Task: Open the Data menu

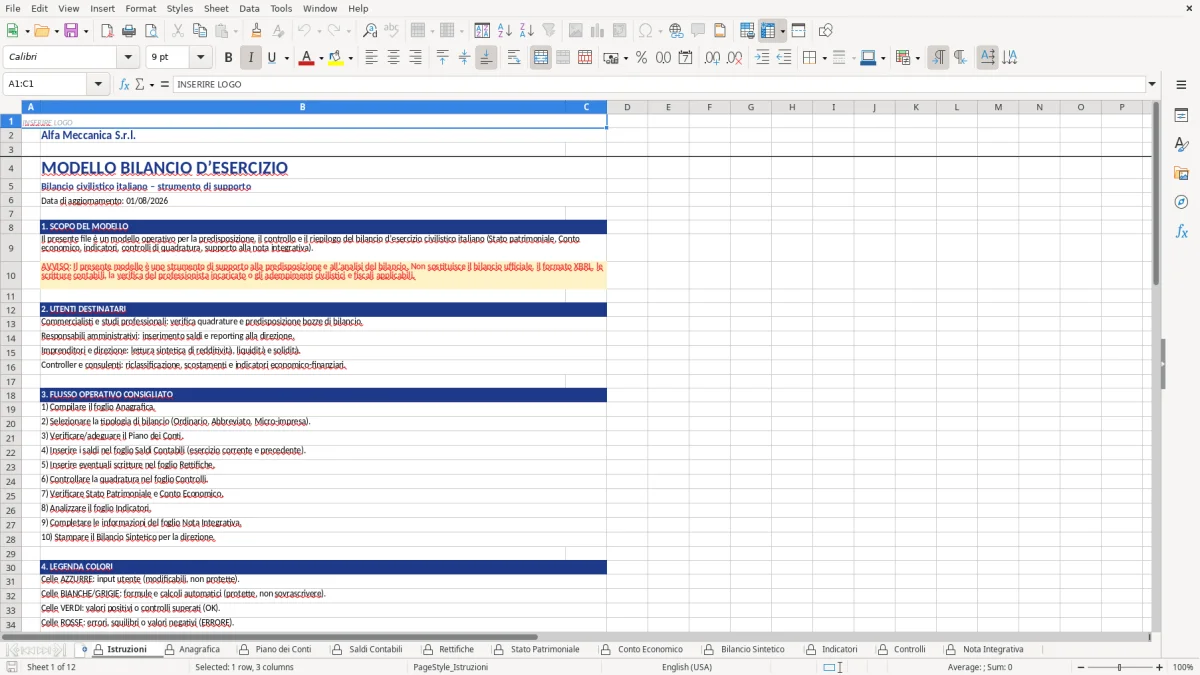Action: 249,8
